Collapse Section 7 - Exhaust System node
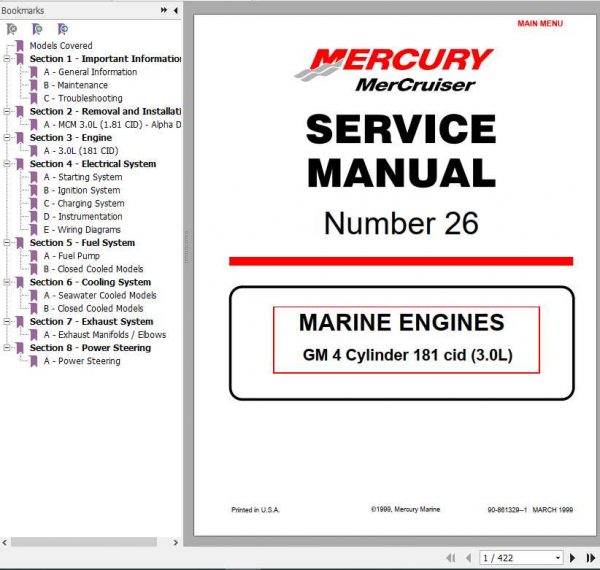Viewport: 600px width, 570px height. [x=7, y=322]
